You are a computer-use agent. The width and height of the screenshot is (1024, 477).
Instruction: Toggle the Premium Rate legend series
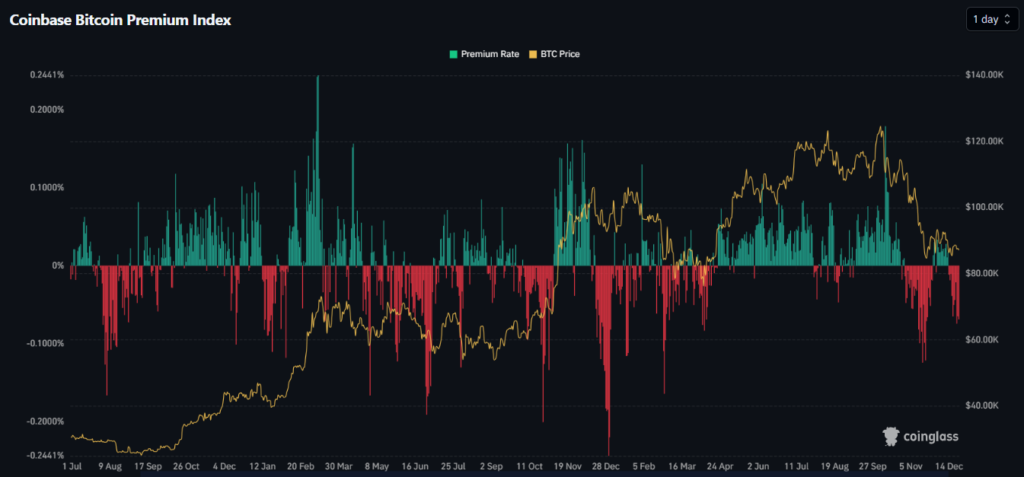(484, 54)
